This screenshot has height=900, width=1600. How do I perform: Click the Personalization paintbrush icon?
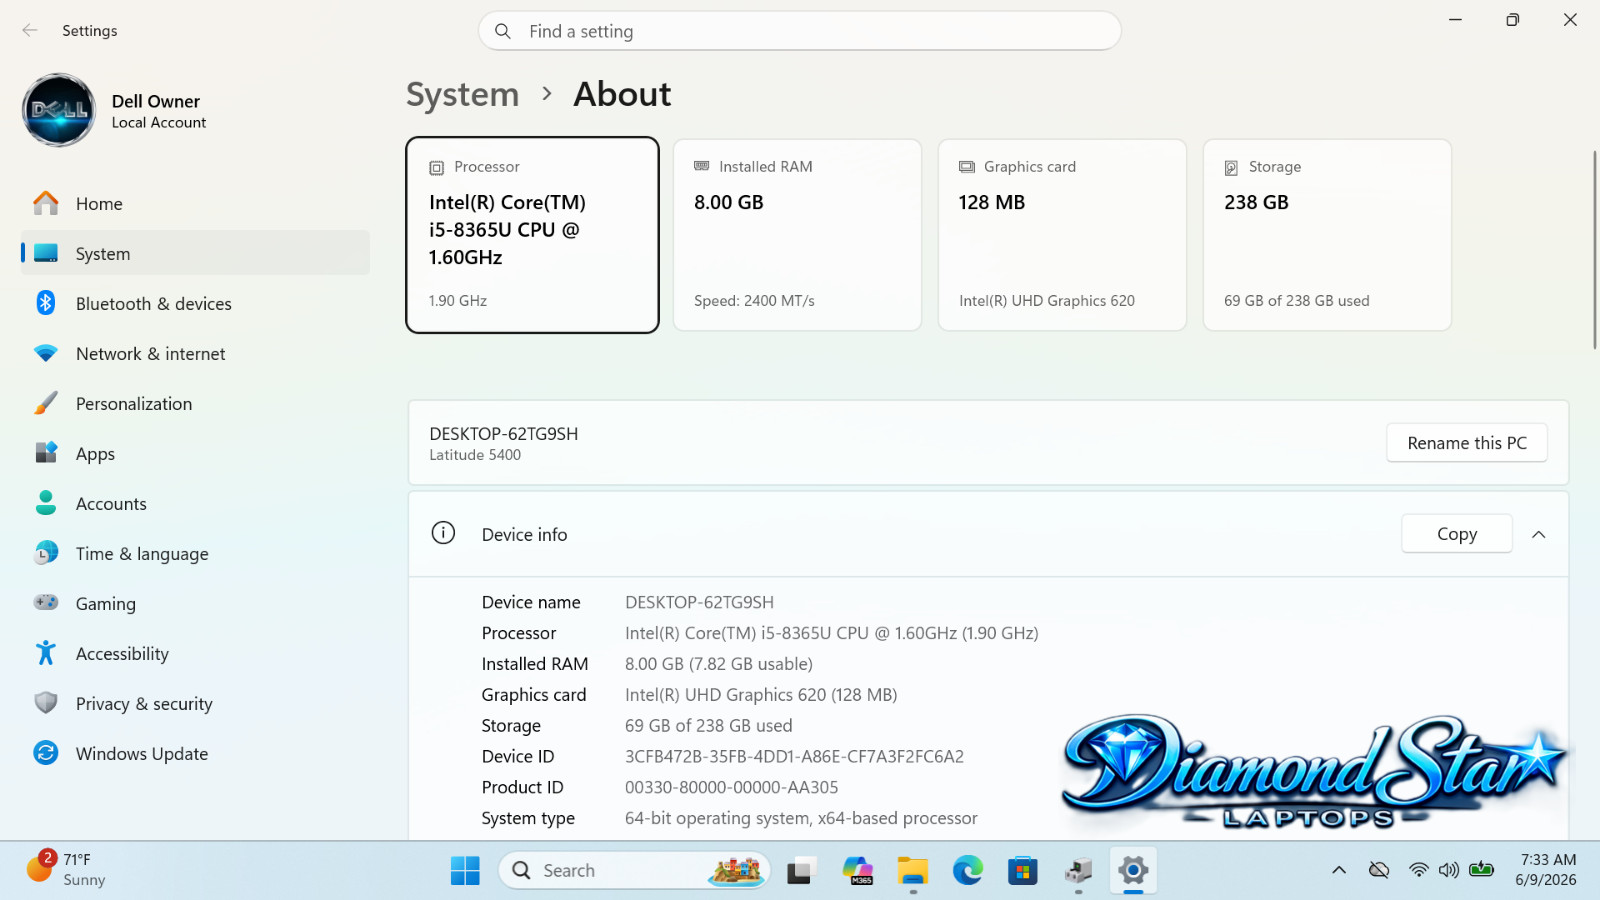[x=46, y=403]
